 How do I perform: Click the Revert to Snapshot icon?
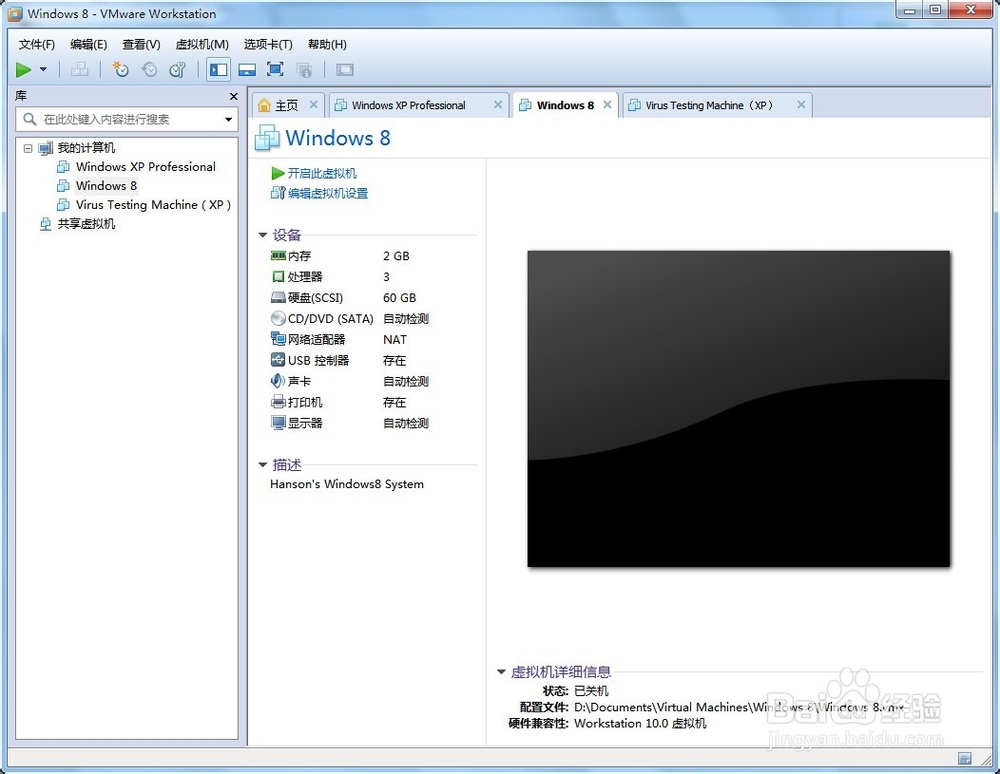pos(149,69)
